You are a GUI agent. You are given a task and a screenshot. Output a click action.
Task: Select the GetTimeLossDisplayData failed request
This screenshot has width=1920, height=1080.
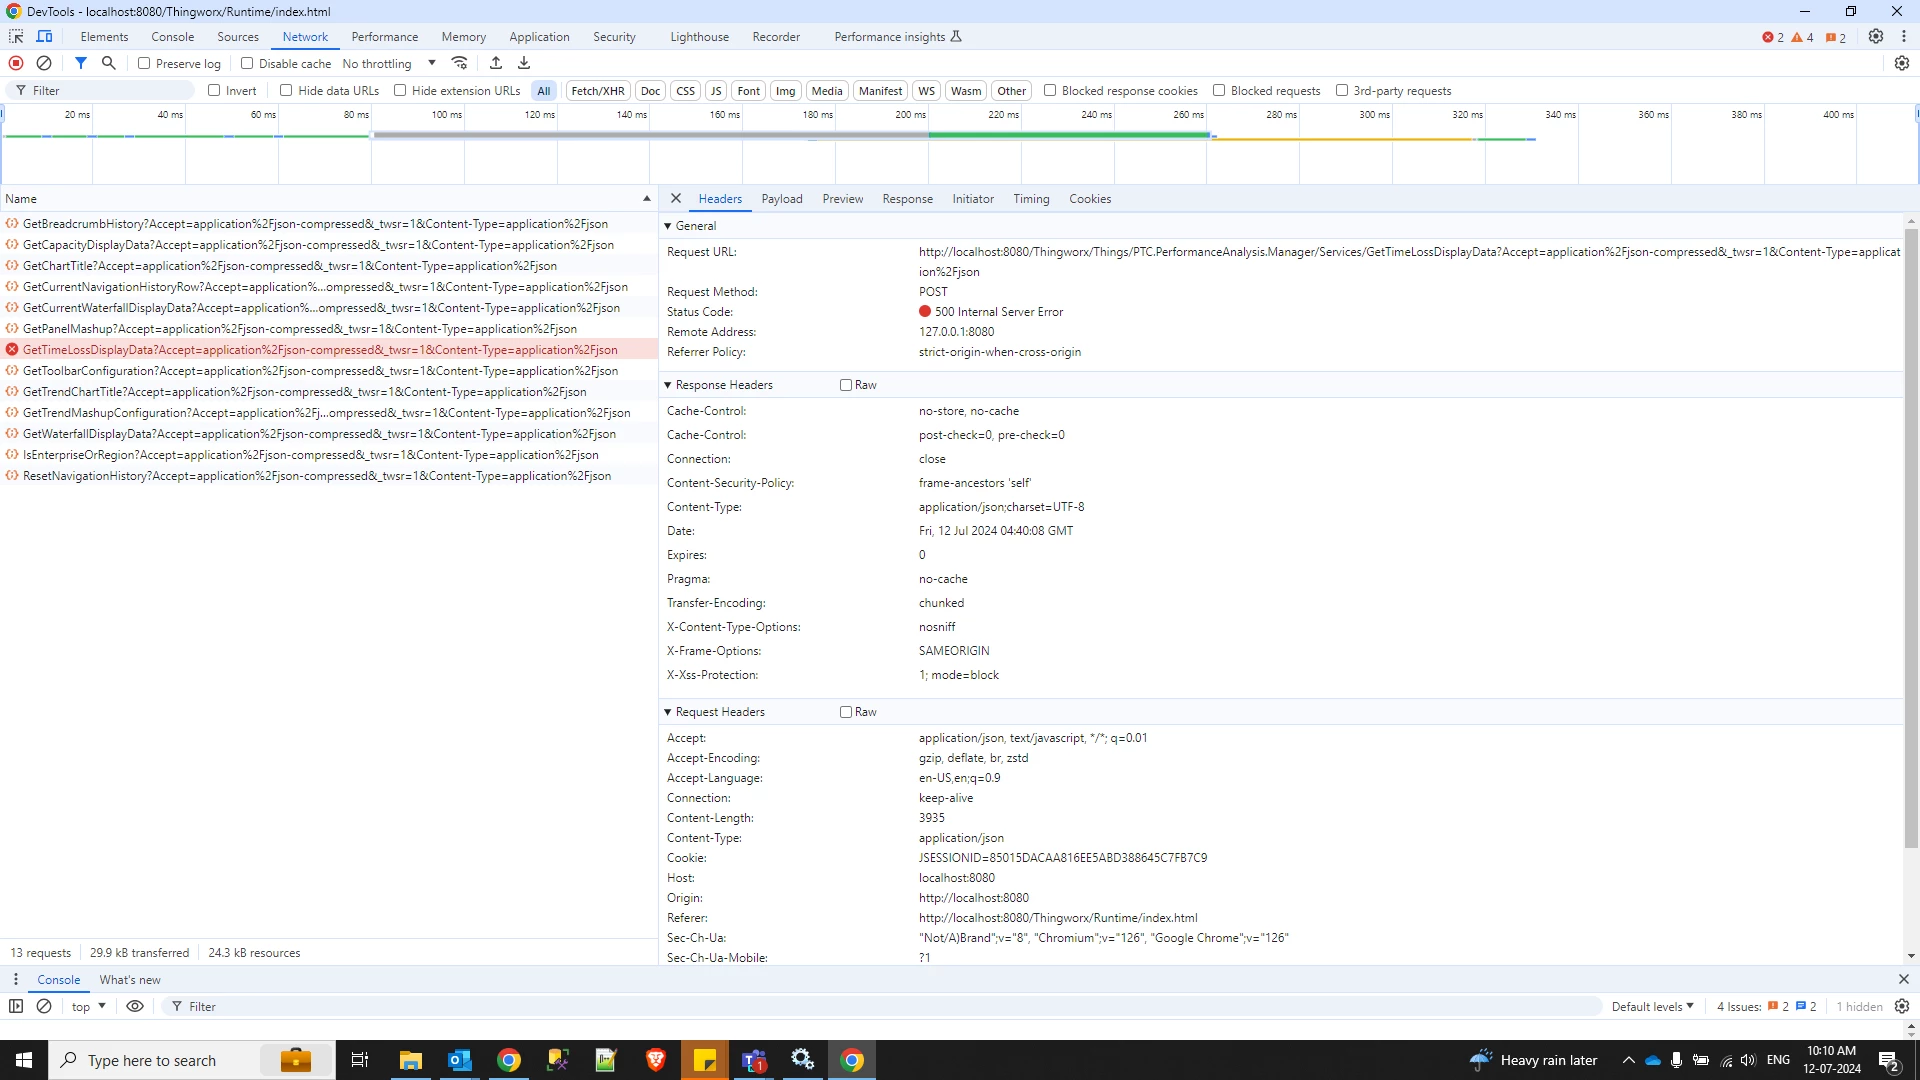[320, 350]
